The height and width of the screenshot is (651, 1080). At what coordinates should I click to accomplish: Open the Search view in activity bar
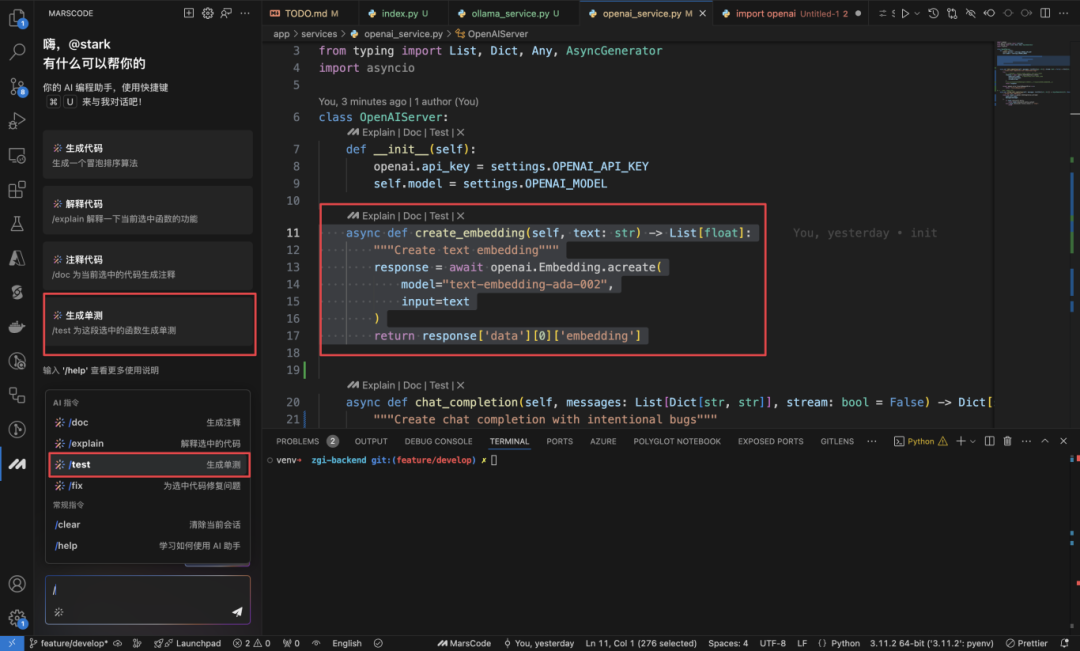[17, 52]
